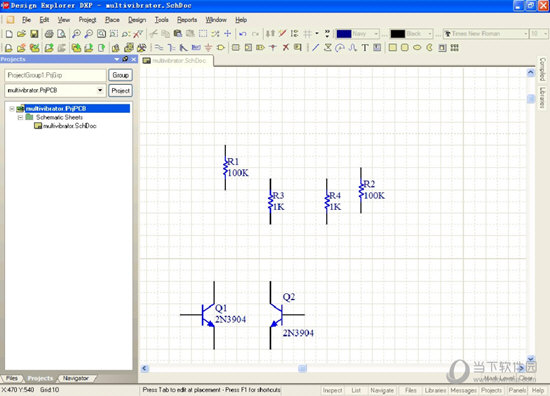Open the Times New Roman font dropdown
550x396 pixels.
(x=525, y=34)
